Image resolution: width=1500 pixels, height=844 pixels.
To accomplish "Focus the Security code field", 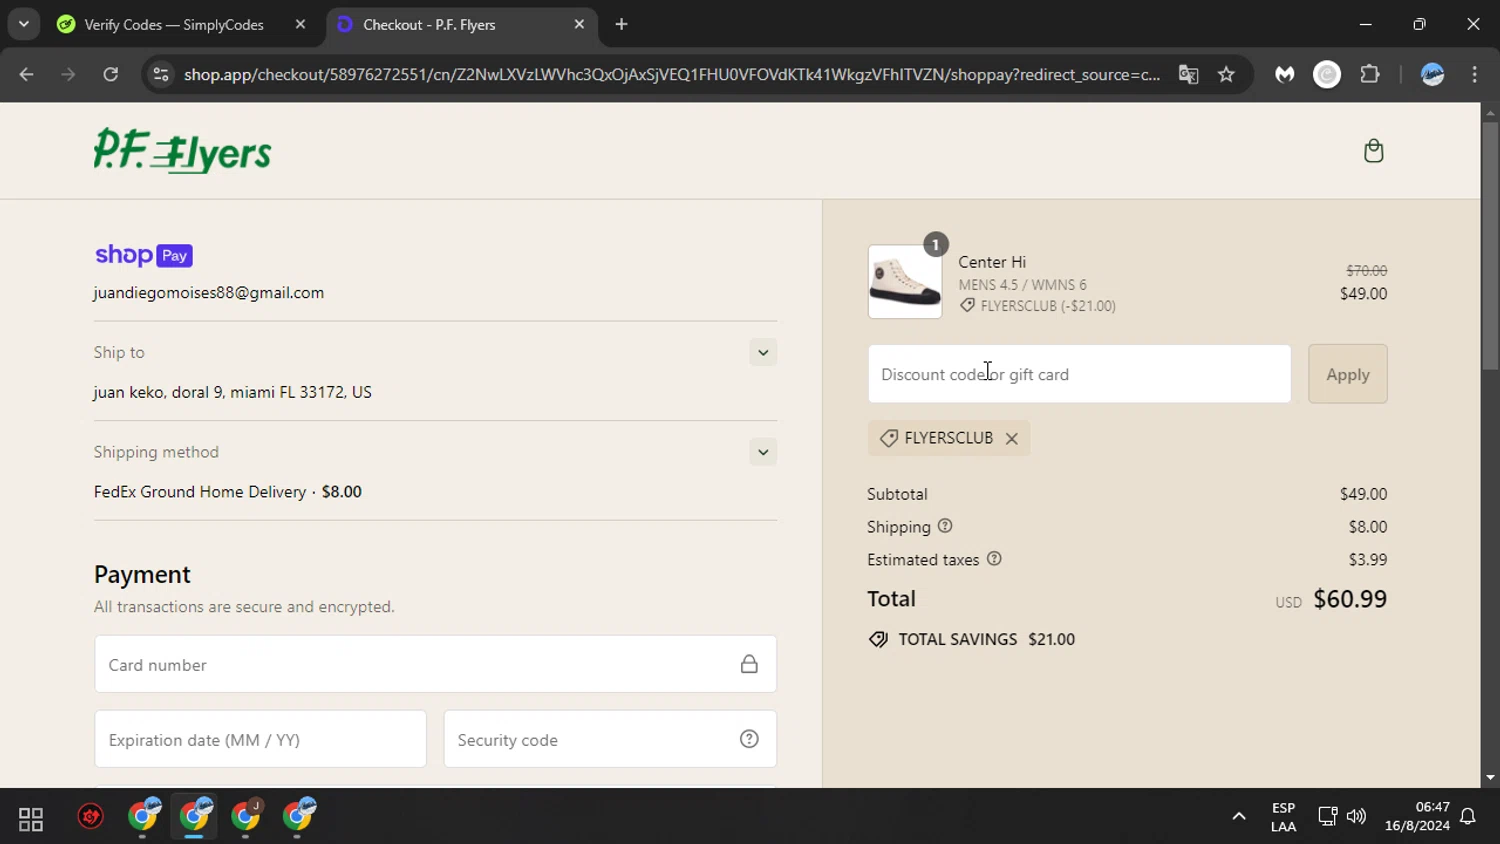I will tap(610, 739).
